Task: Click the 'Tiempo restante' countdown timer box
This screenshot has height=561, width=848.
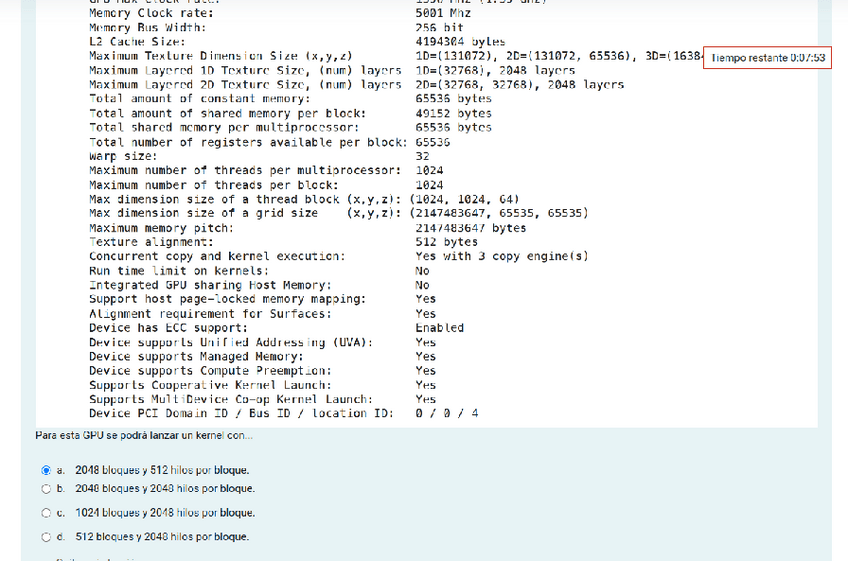Action: [x=768, y=58]
